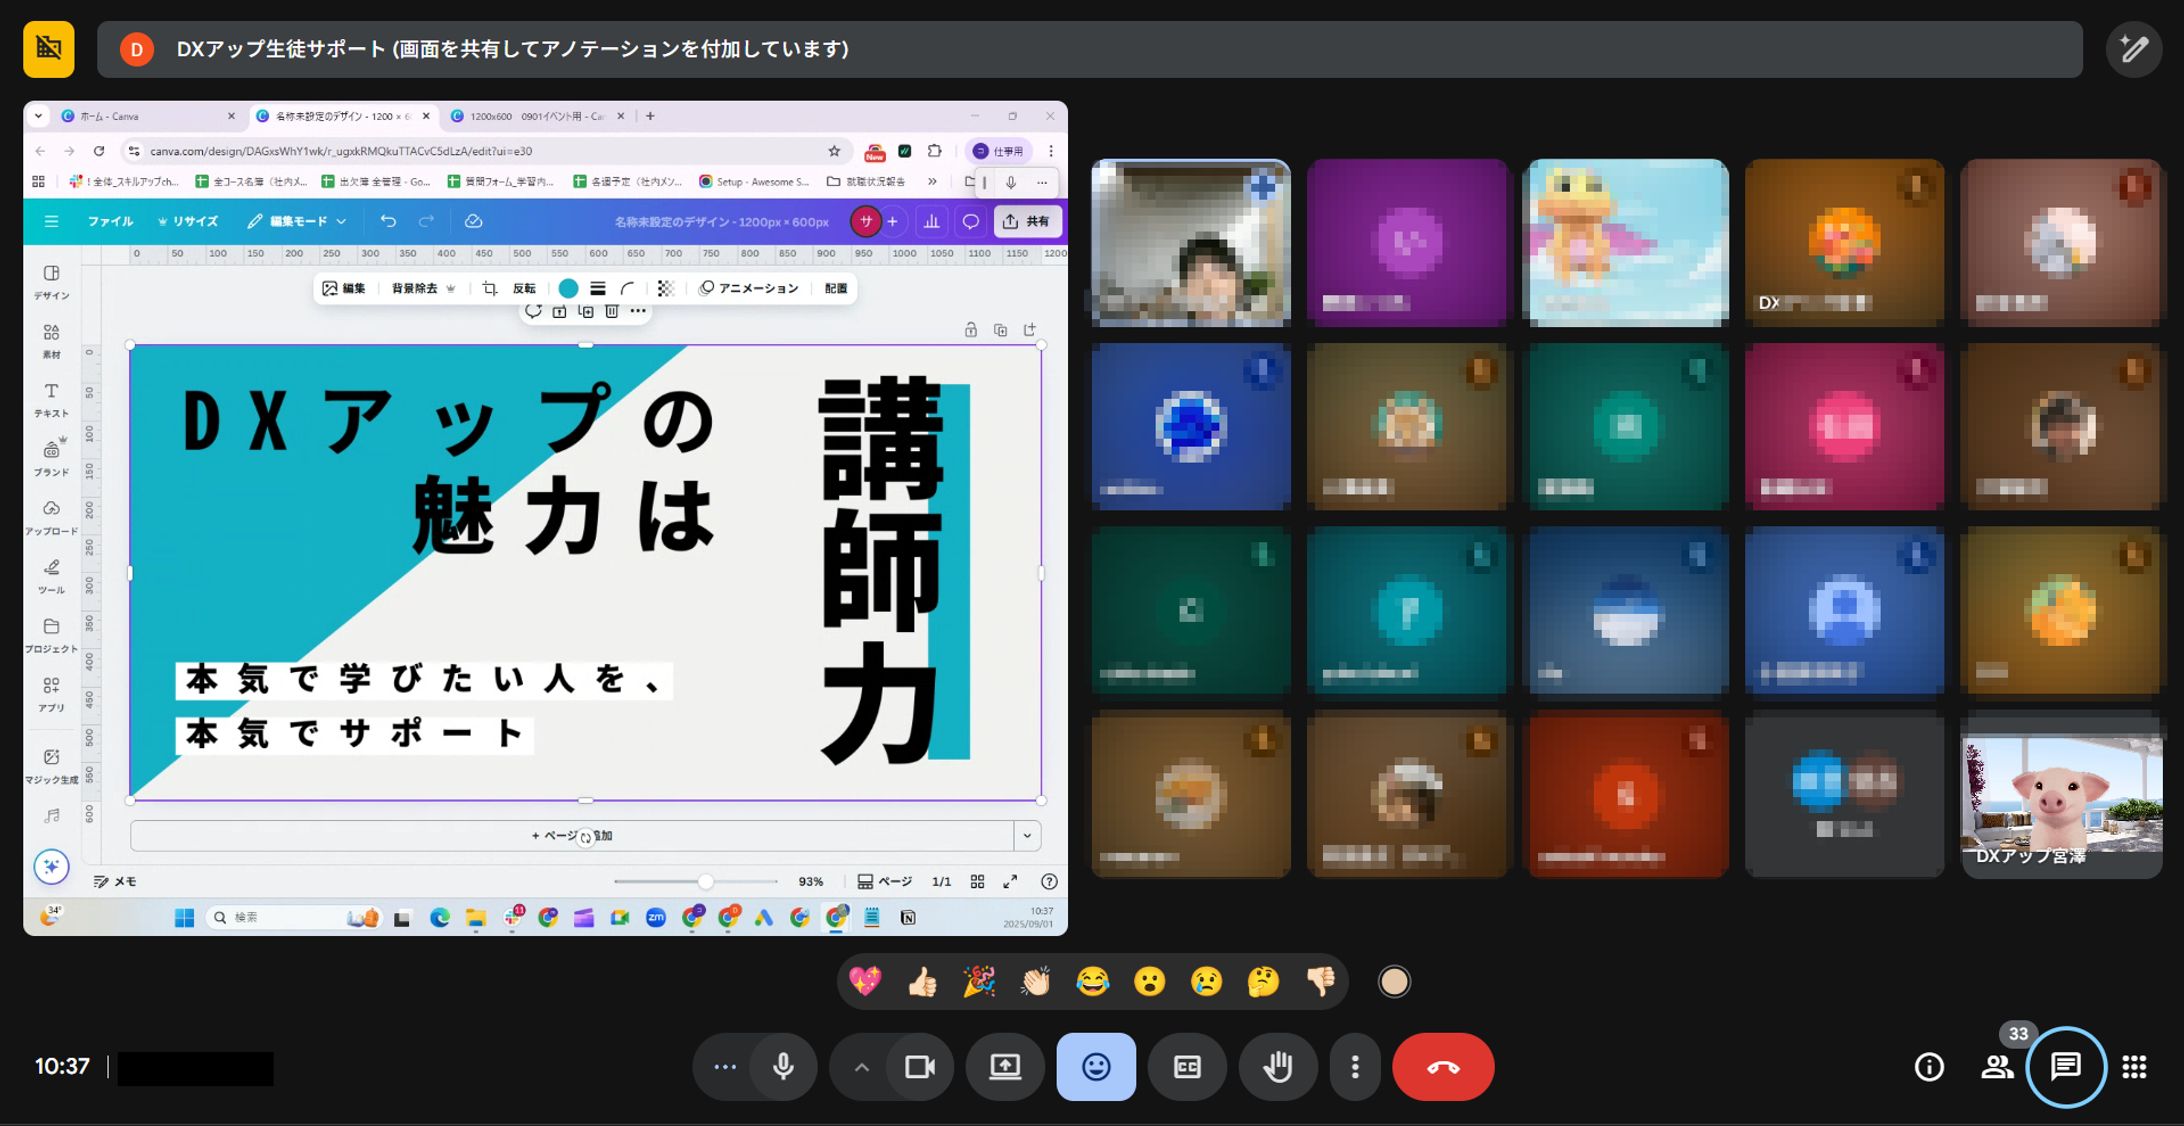Open the teal color swatch in toolbar
This screenshot has width=2184, height=1126.
pyautogui.click(x=568, y=288)
